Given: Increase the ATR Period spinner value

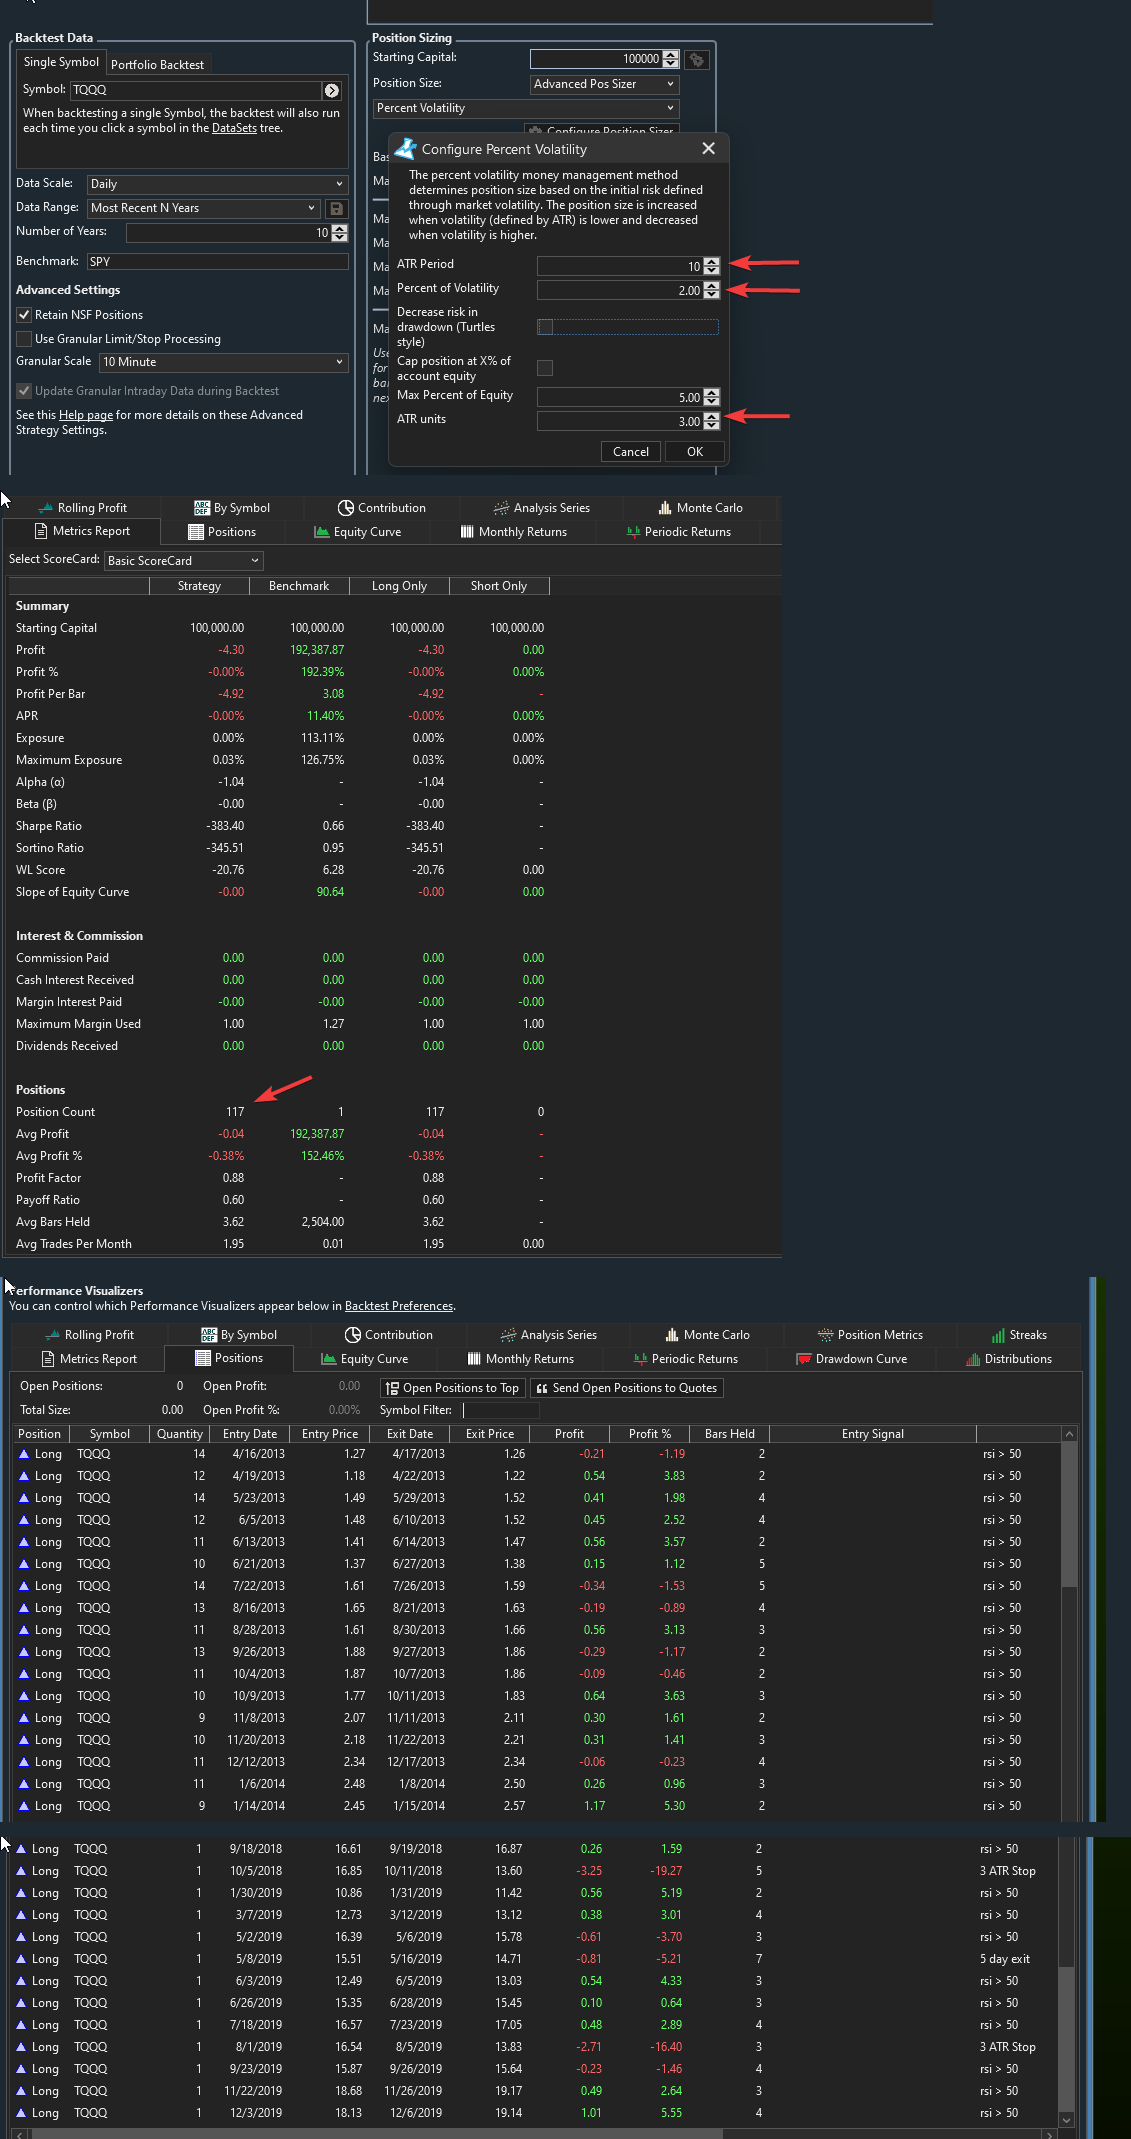Looking at the screenshot, I should 711,262.
